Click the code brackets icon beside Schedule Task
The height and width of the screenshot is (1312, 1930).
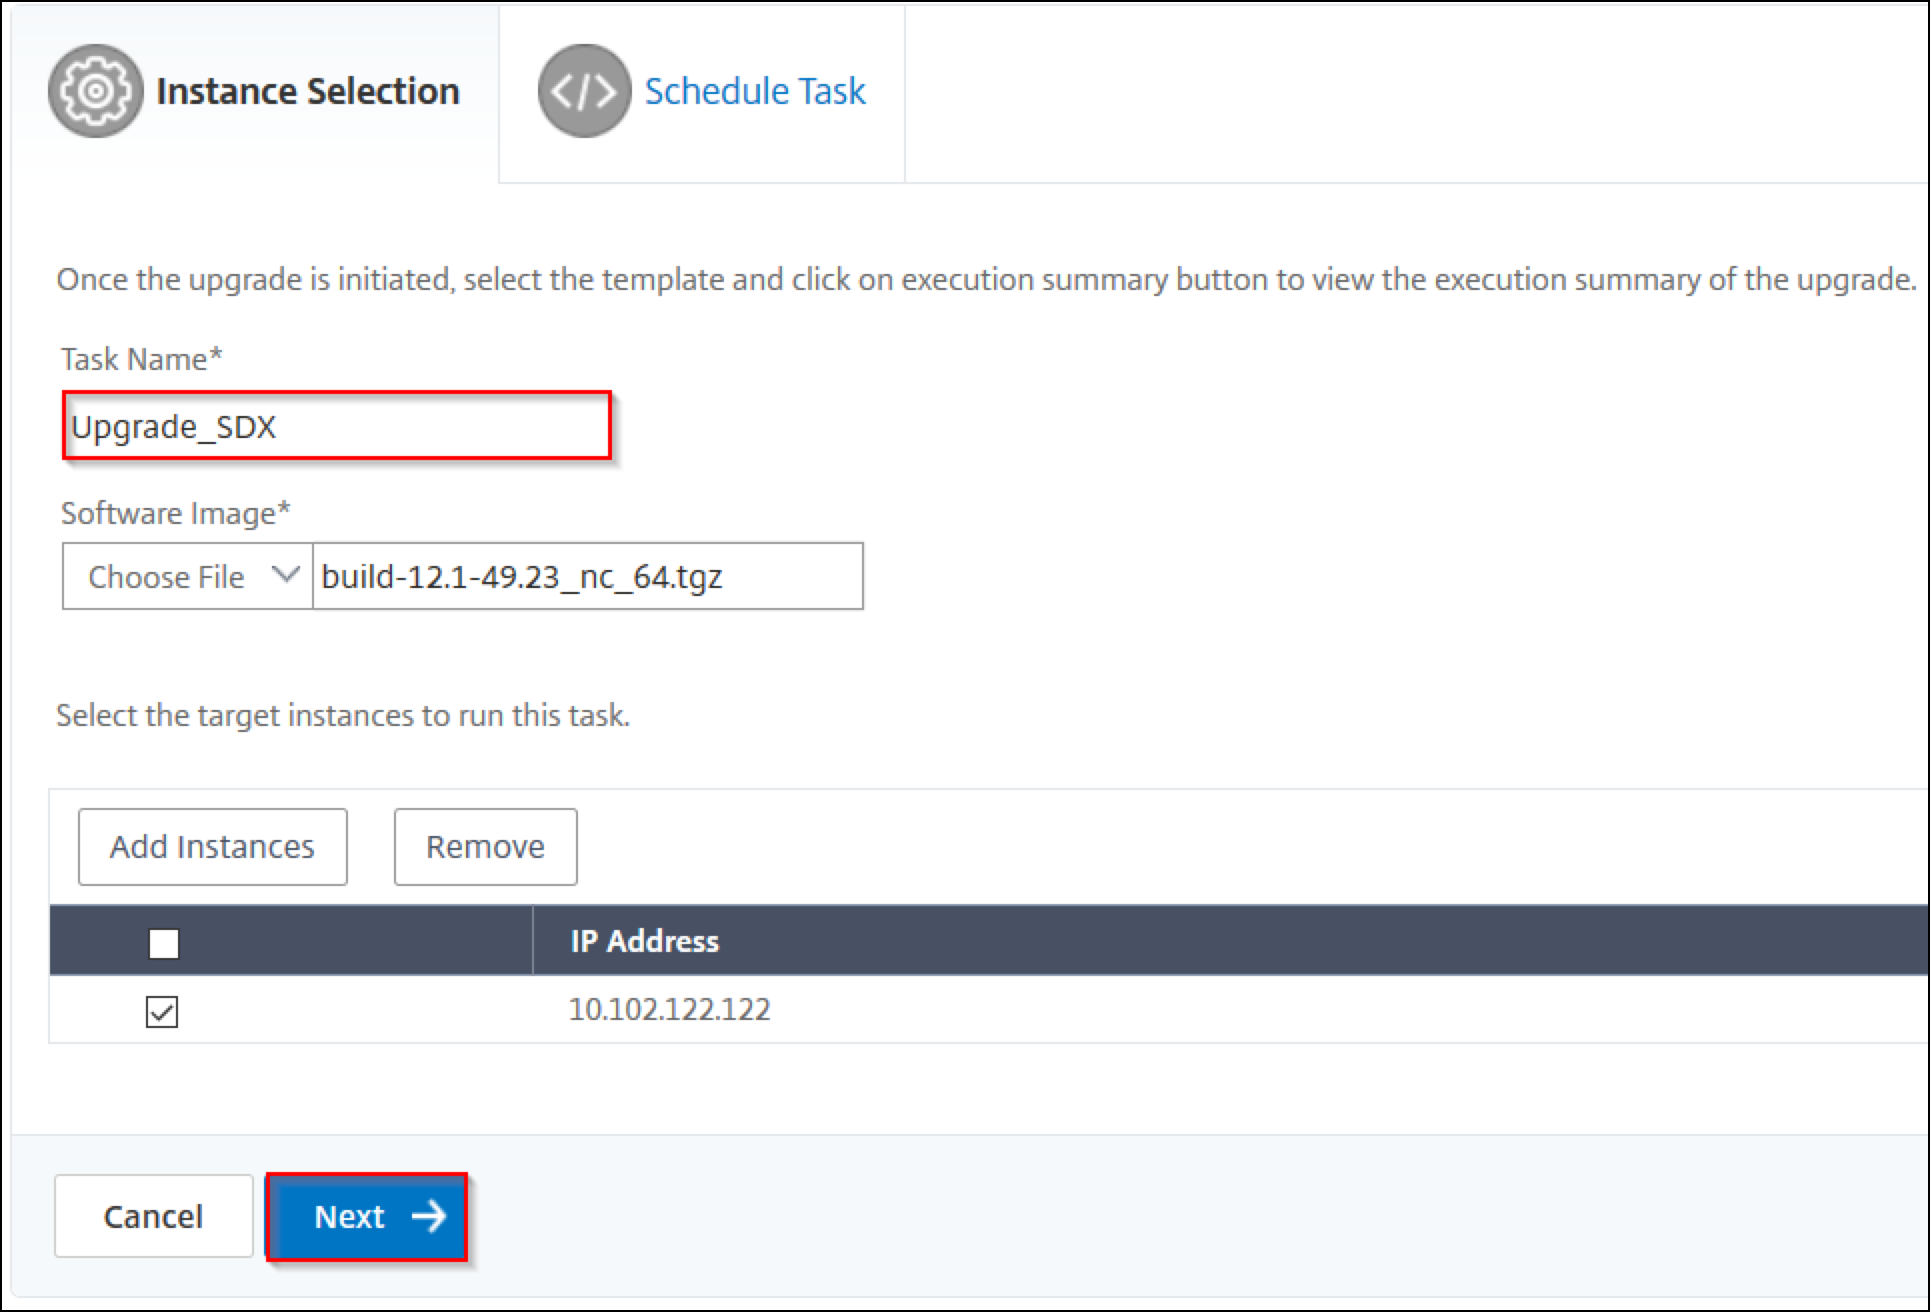(584, 91)
